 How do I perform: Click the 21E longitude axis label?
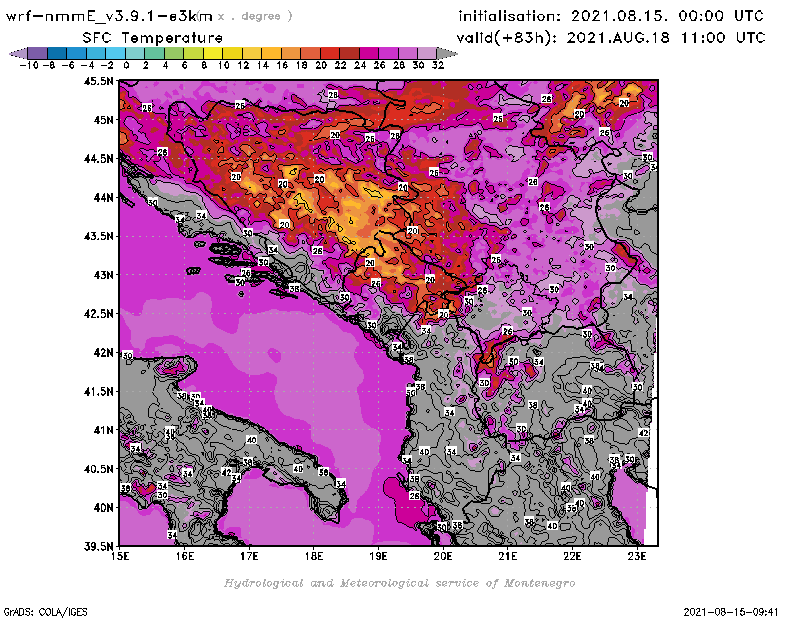click(508, 556)
